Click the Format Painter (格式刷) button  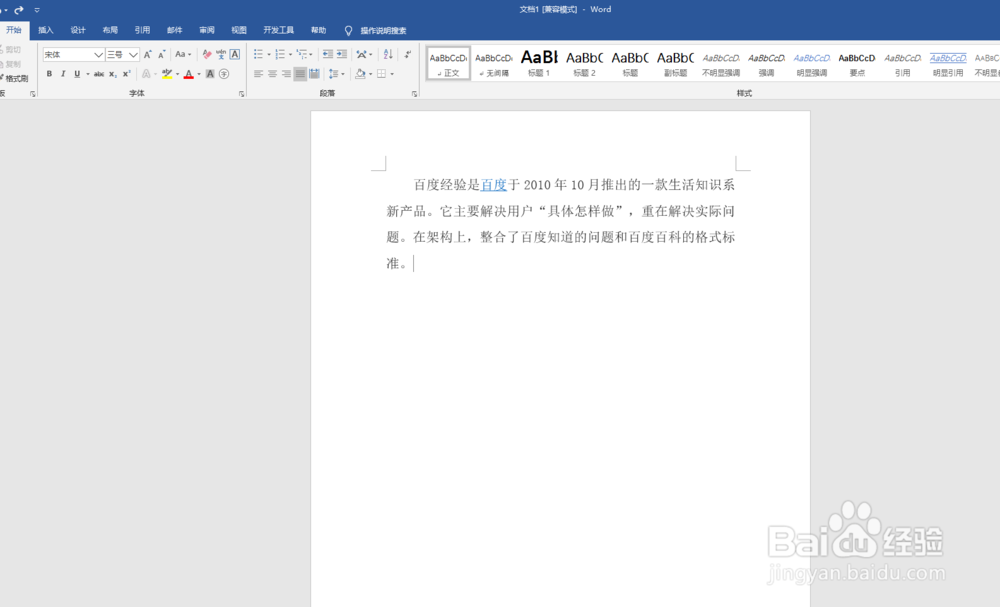(x=15, y=78)
